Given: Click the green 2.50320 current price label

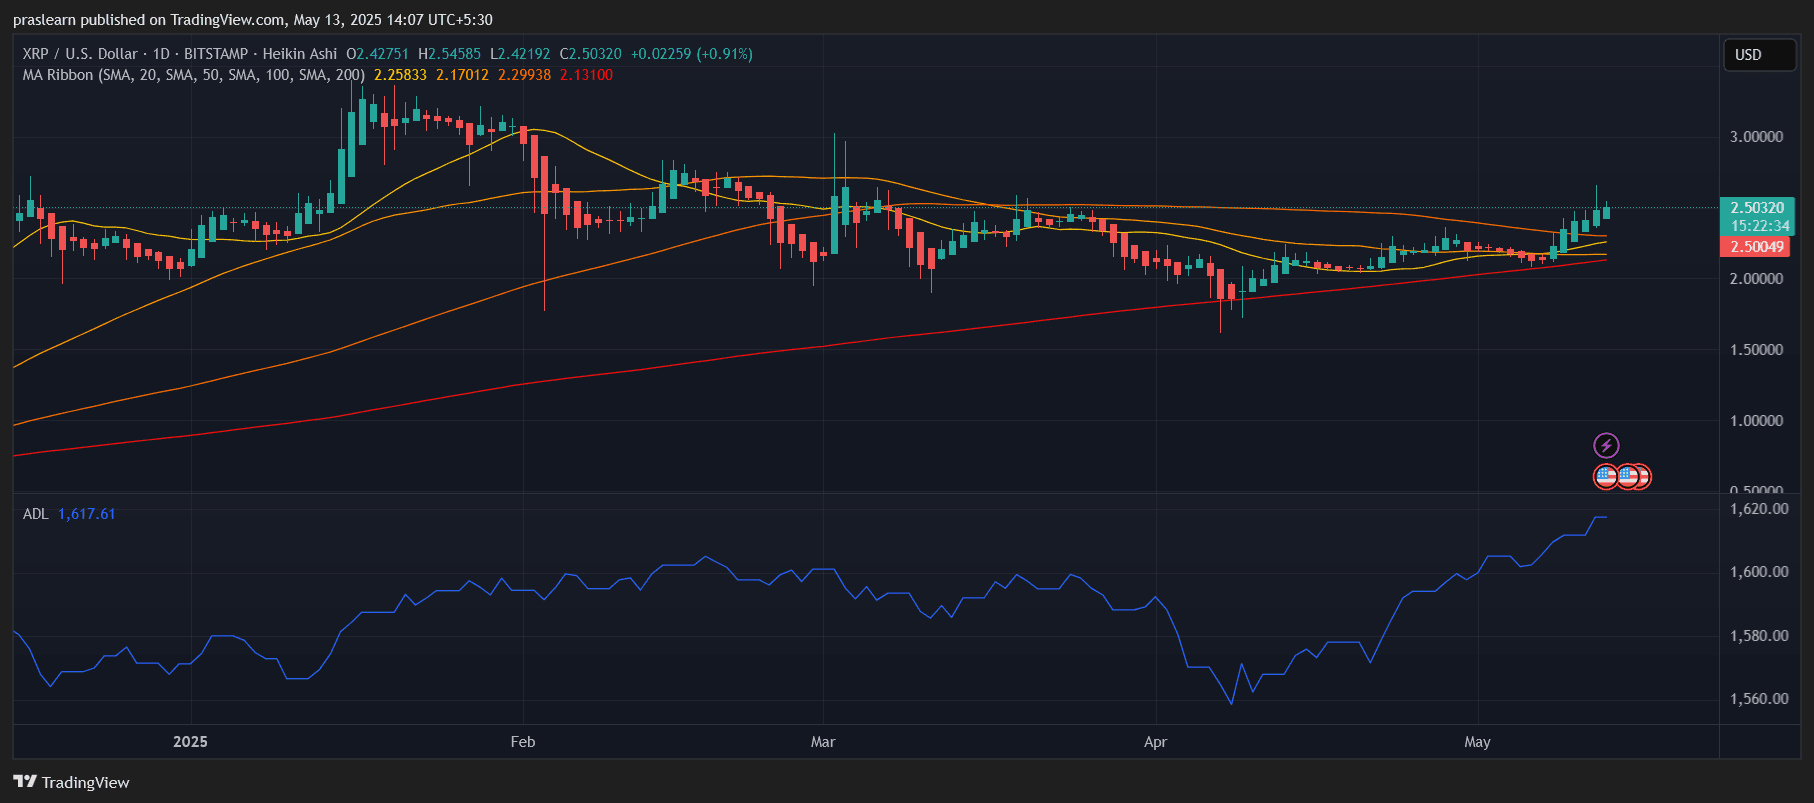Looking at the screenshot, I should click(x=1757, y=208).
